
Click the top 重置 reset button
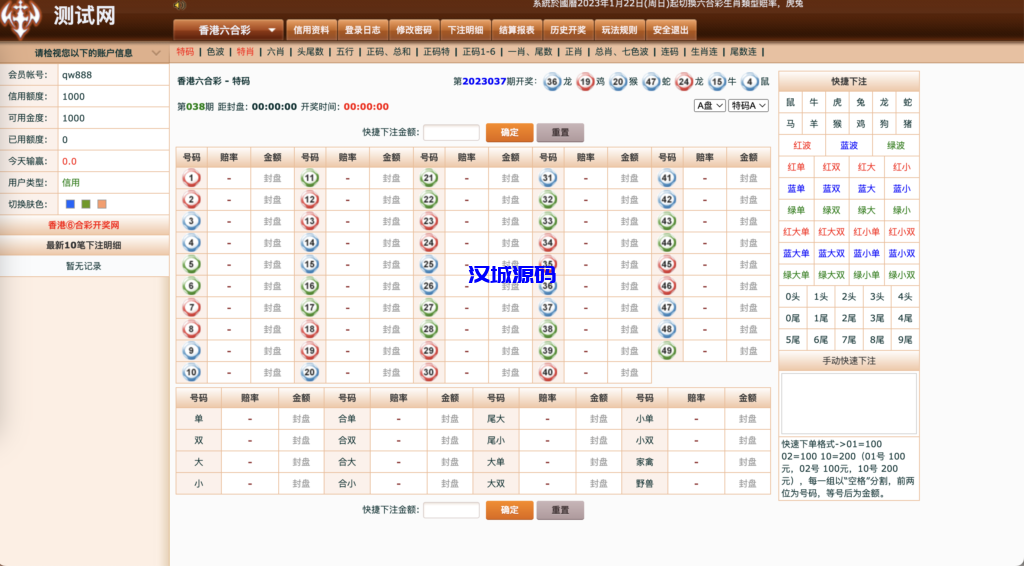(560, 133)
